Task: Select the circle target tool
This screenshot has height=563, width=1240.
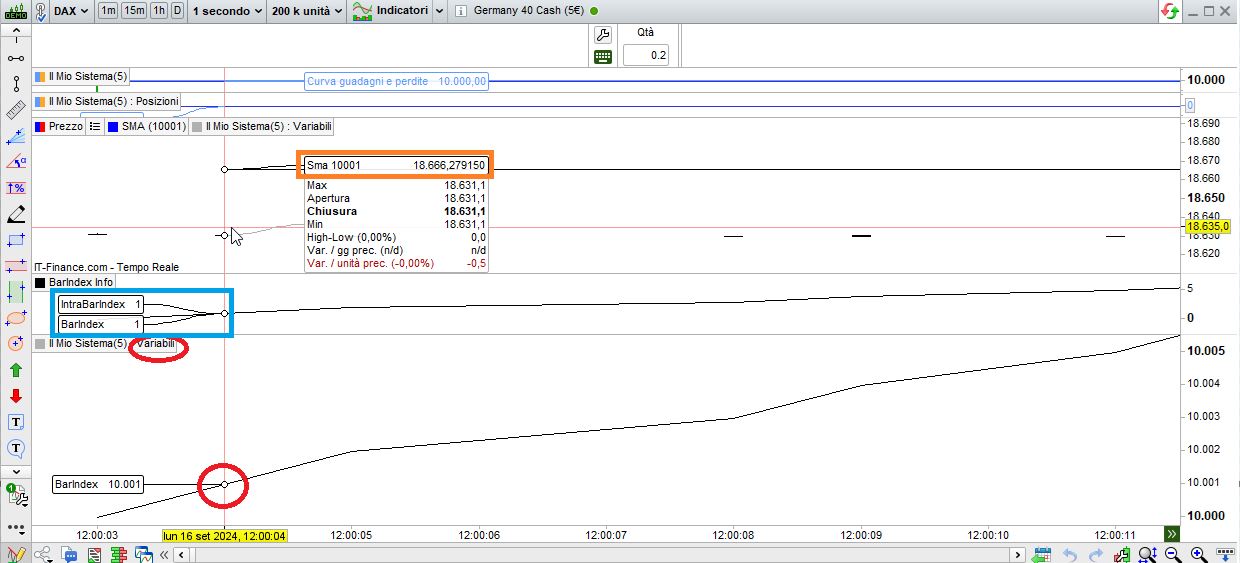Action: (x=16, y=344)
